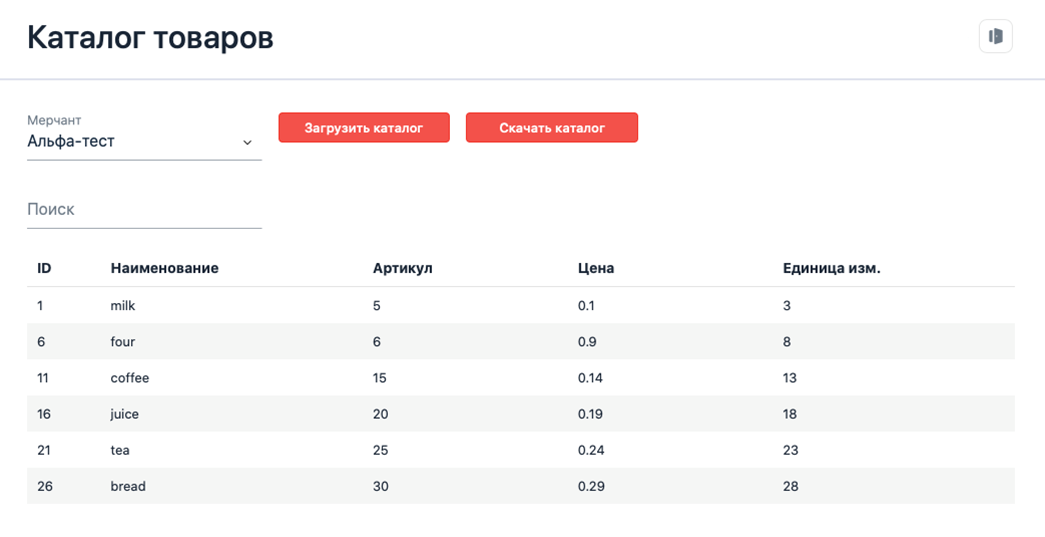This screenshot has width=1045, height=537.
Task: Select the milk product row
Action: 521,306
